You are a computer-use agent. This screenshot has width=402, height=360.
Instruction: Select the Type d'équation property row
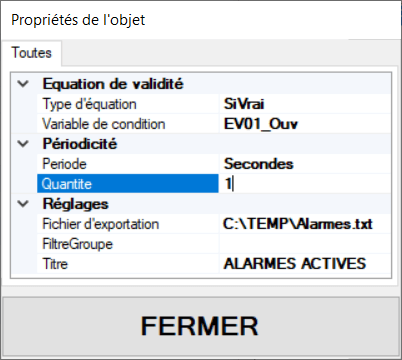[214, 104]
